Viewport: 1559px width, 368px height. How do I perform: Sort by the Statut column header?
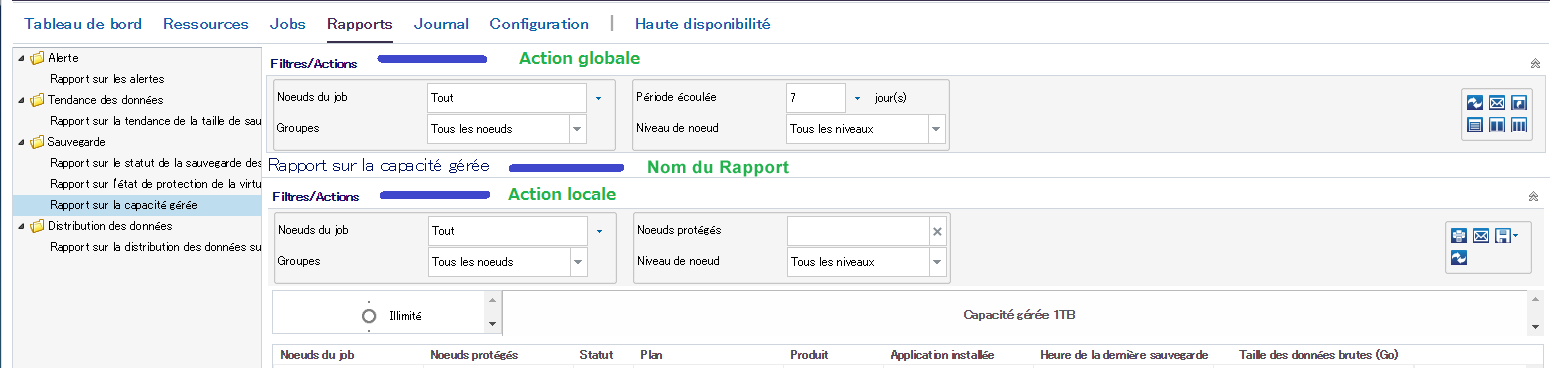(597, 355)
